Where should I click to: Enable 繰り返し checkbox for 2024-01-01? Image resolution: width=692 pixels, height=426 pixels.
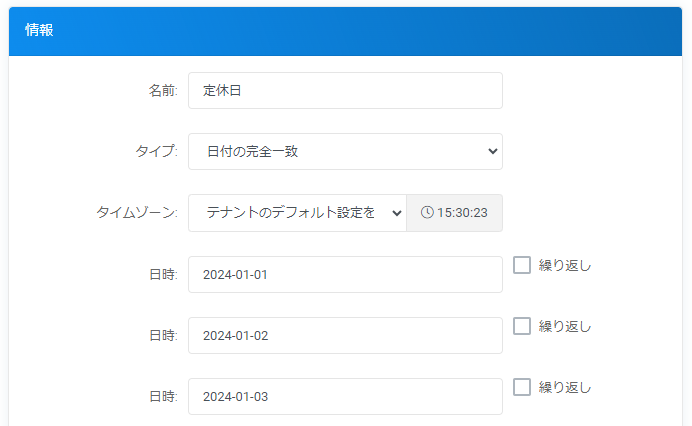click(522, 265)
